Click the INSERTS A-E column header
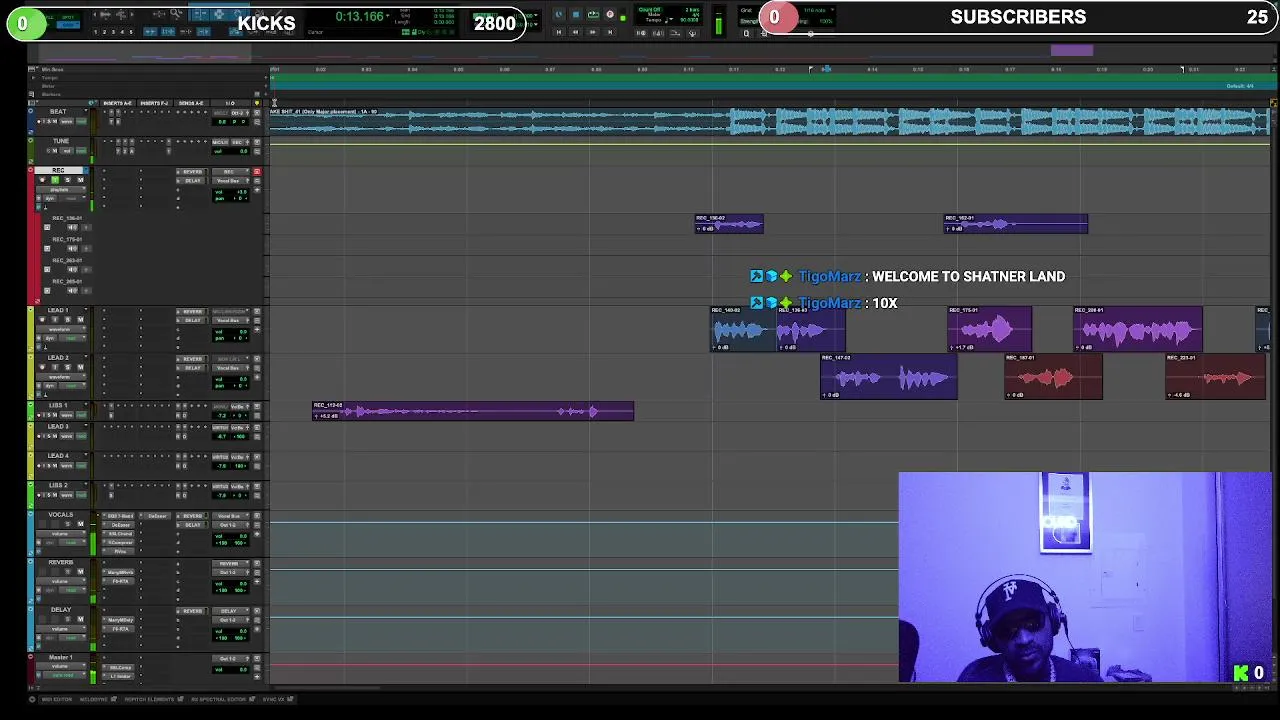The height and width of the screenshot is (720, 1280). point(117,103)
